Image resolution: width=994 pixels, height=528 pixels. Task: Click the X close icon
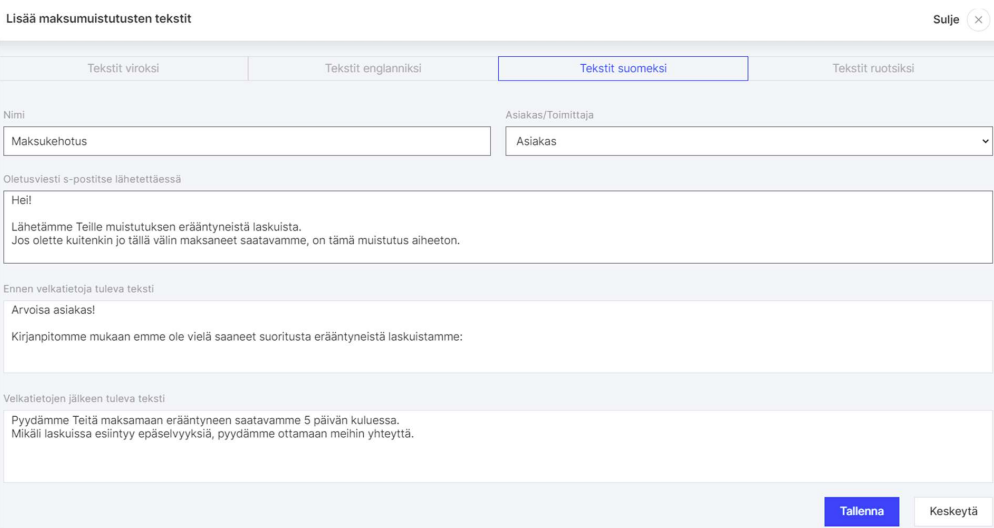pyautogui.click(x=977, y=20)
